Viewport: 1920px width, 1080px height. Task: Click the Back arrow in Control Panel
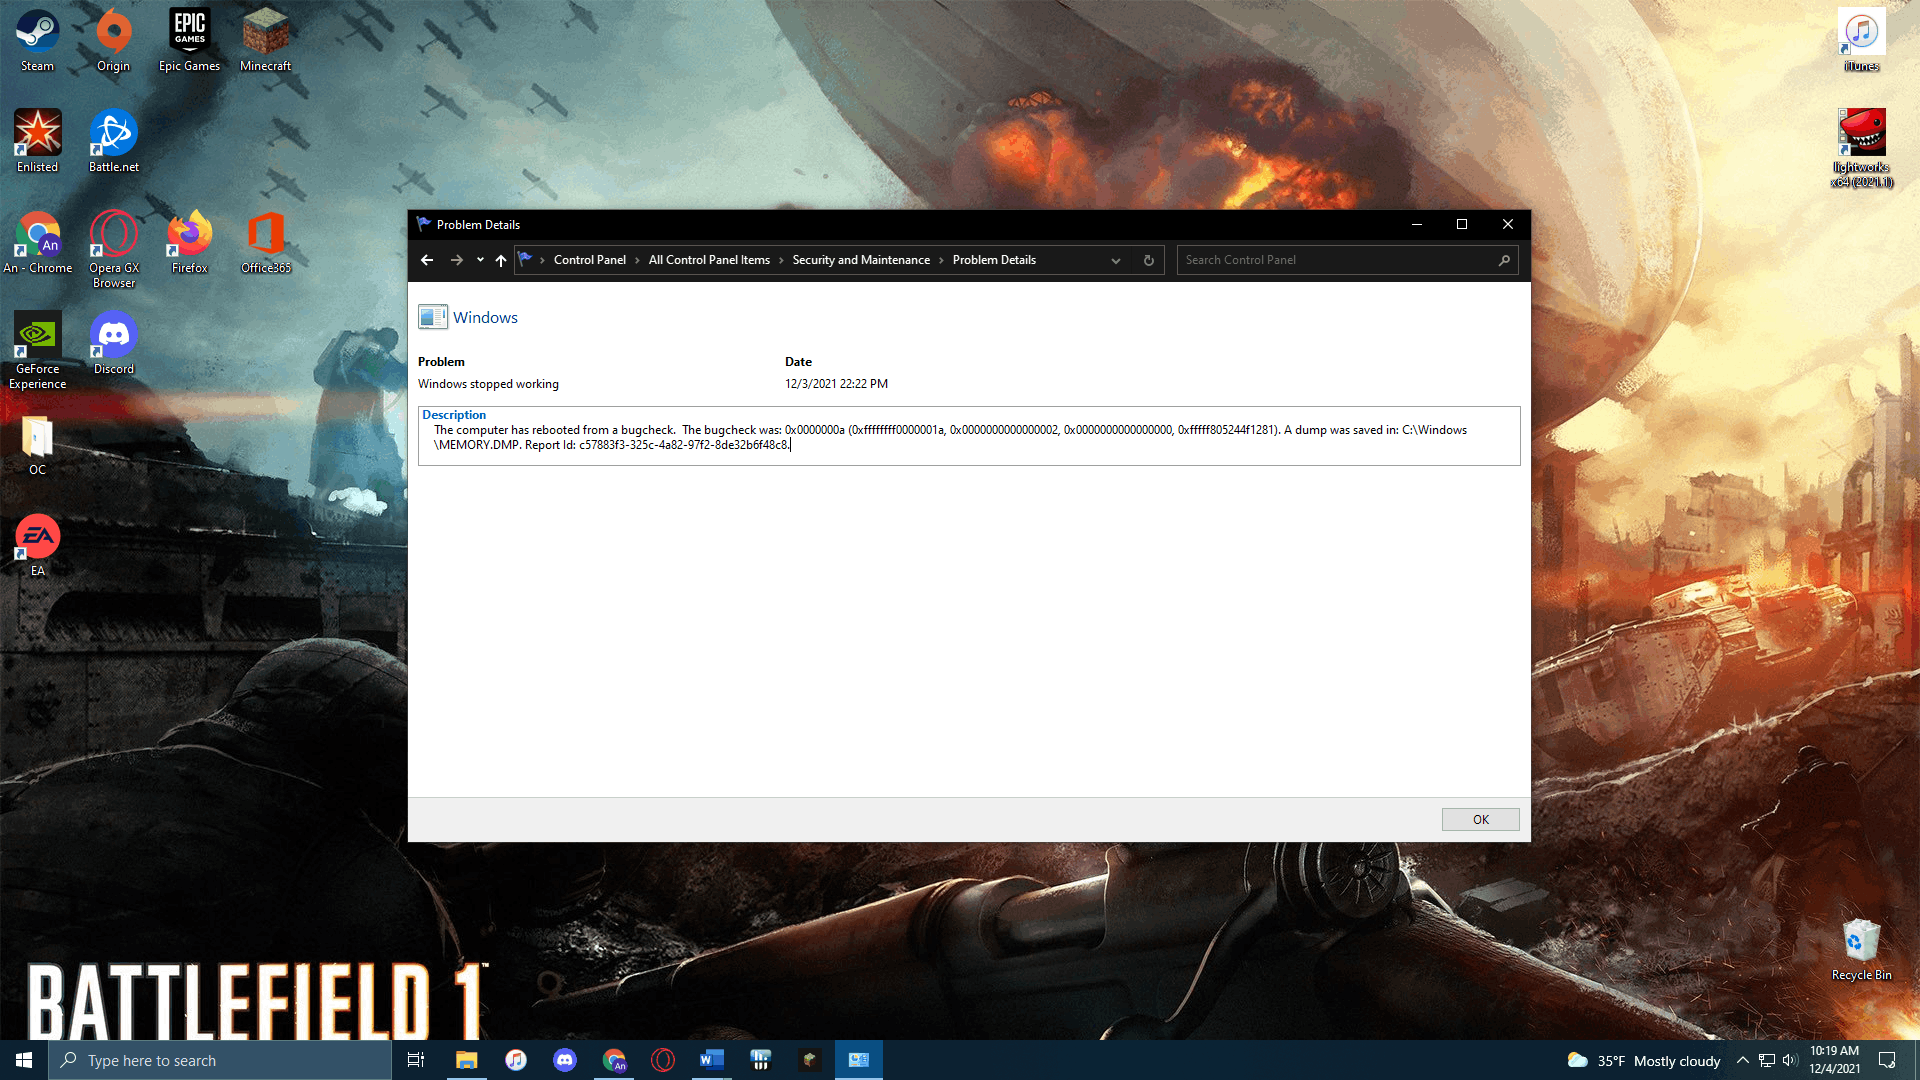[x=427, y=260]
